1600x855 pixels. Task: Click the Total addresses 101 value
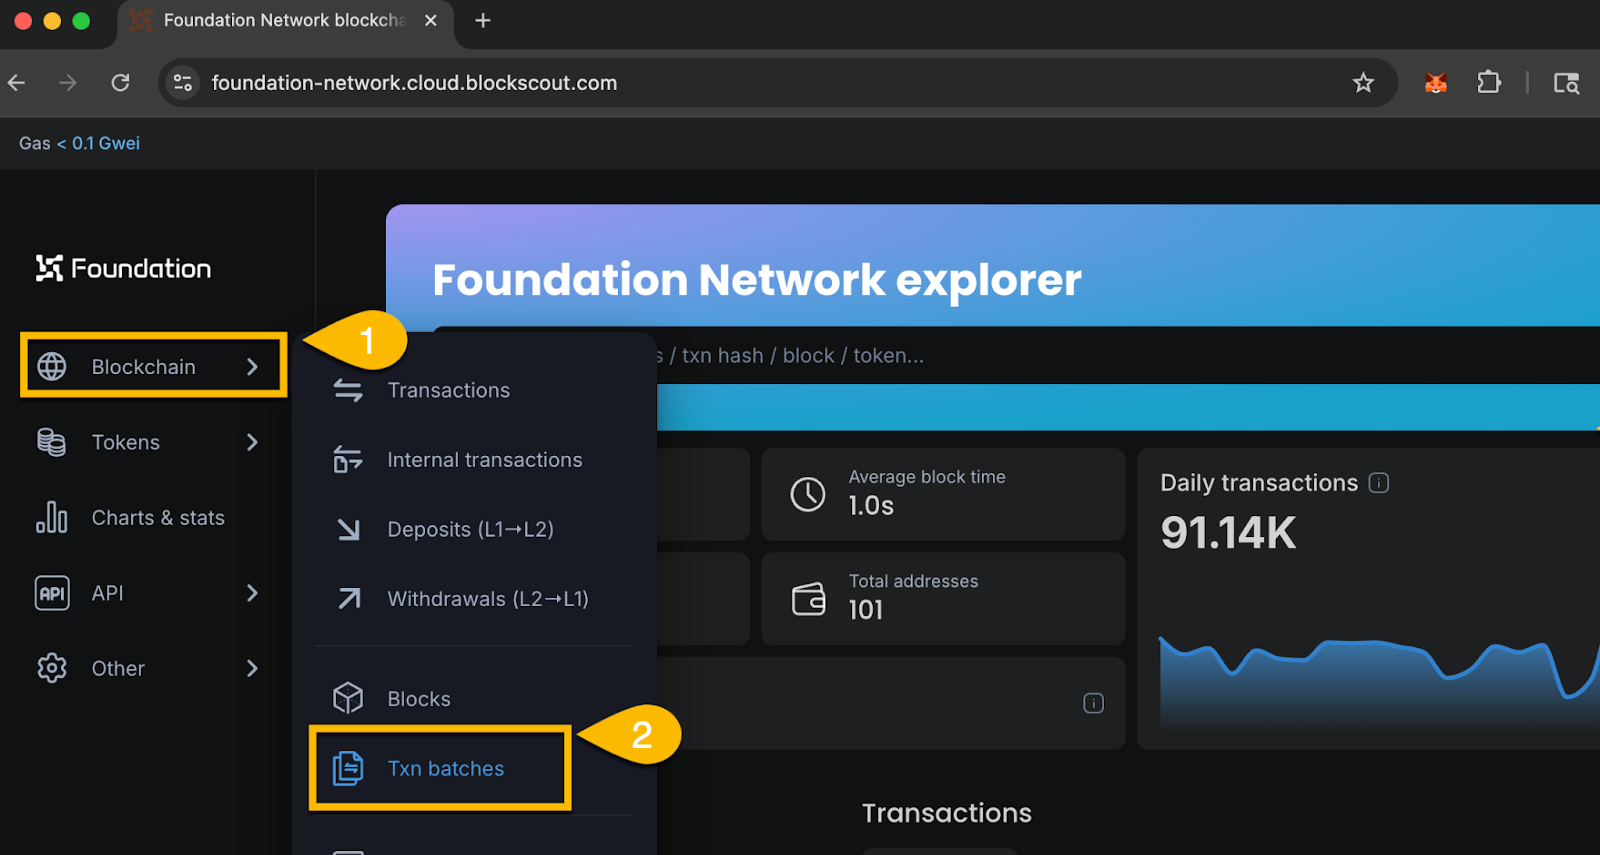tap(866, 610)
